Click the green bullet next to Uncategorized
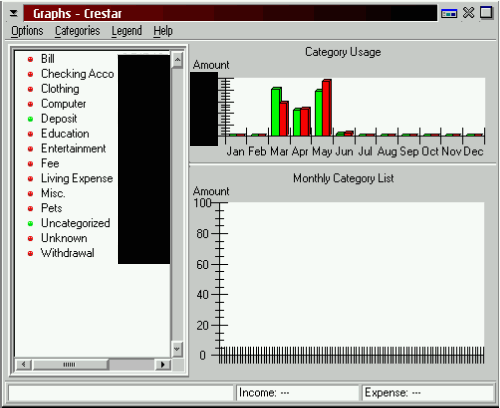The width and height of the screenshot is (500, 408). point(30,223)
